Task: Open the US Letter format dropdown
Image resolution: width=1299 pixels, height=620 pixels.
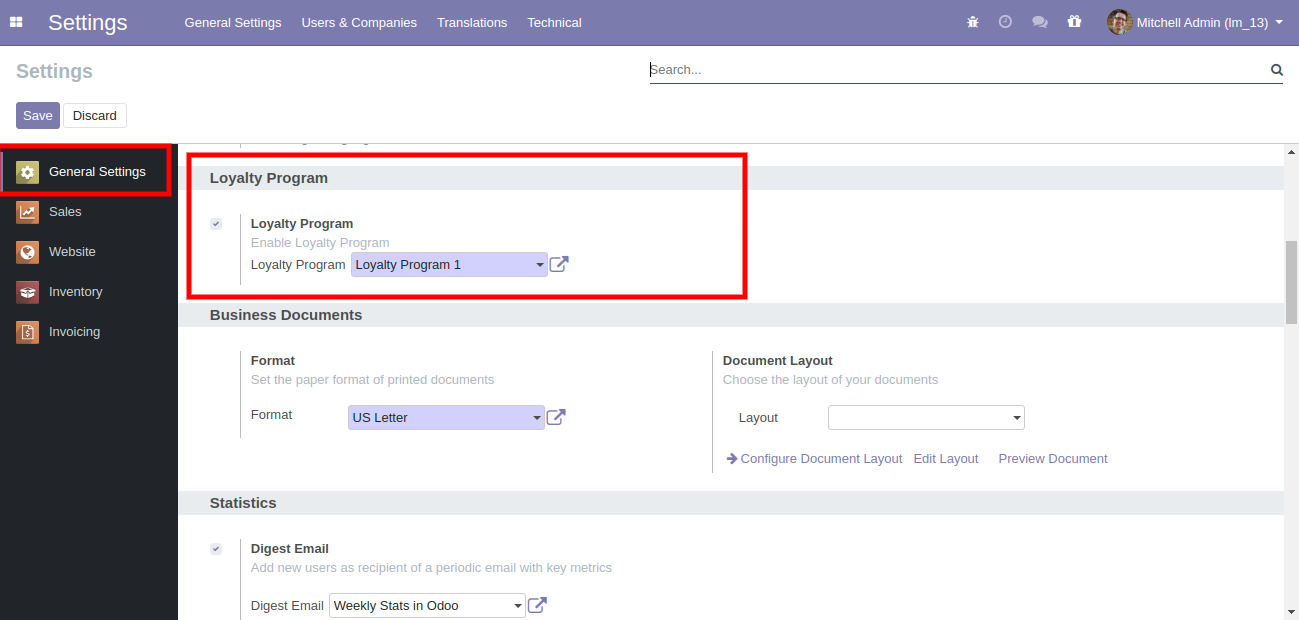Action: [x=446, y=417]
